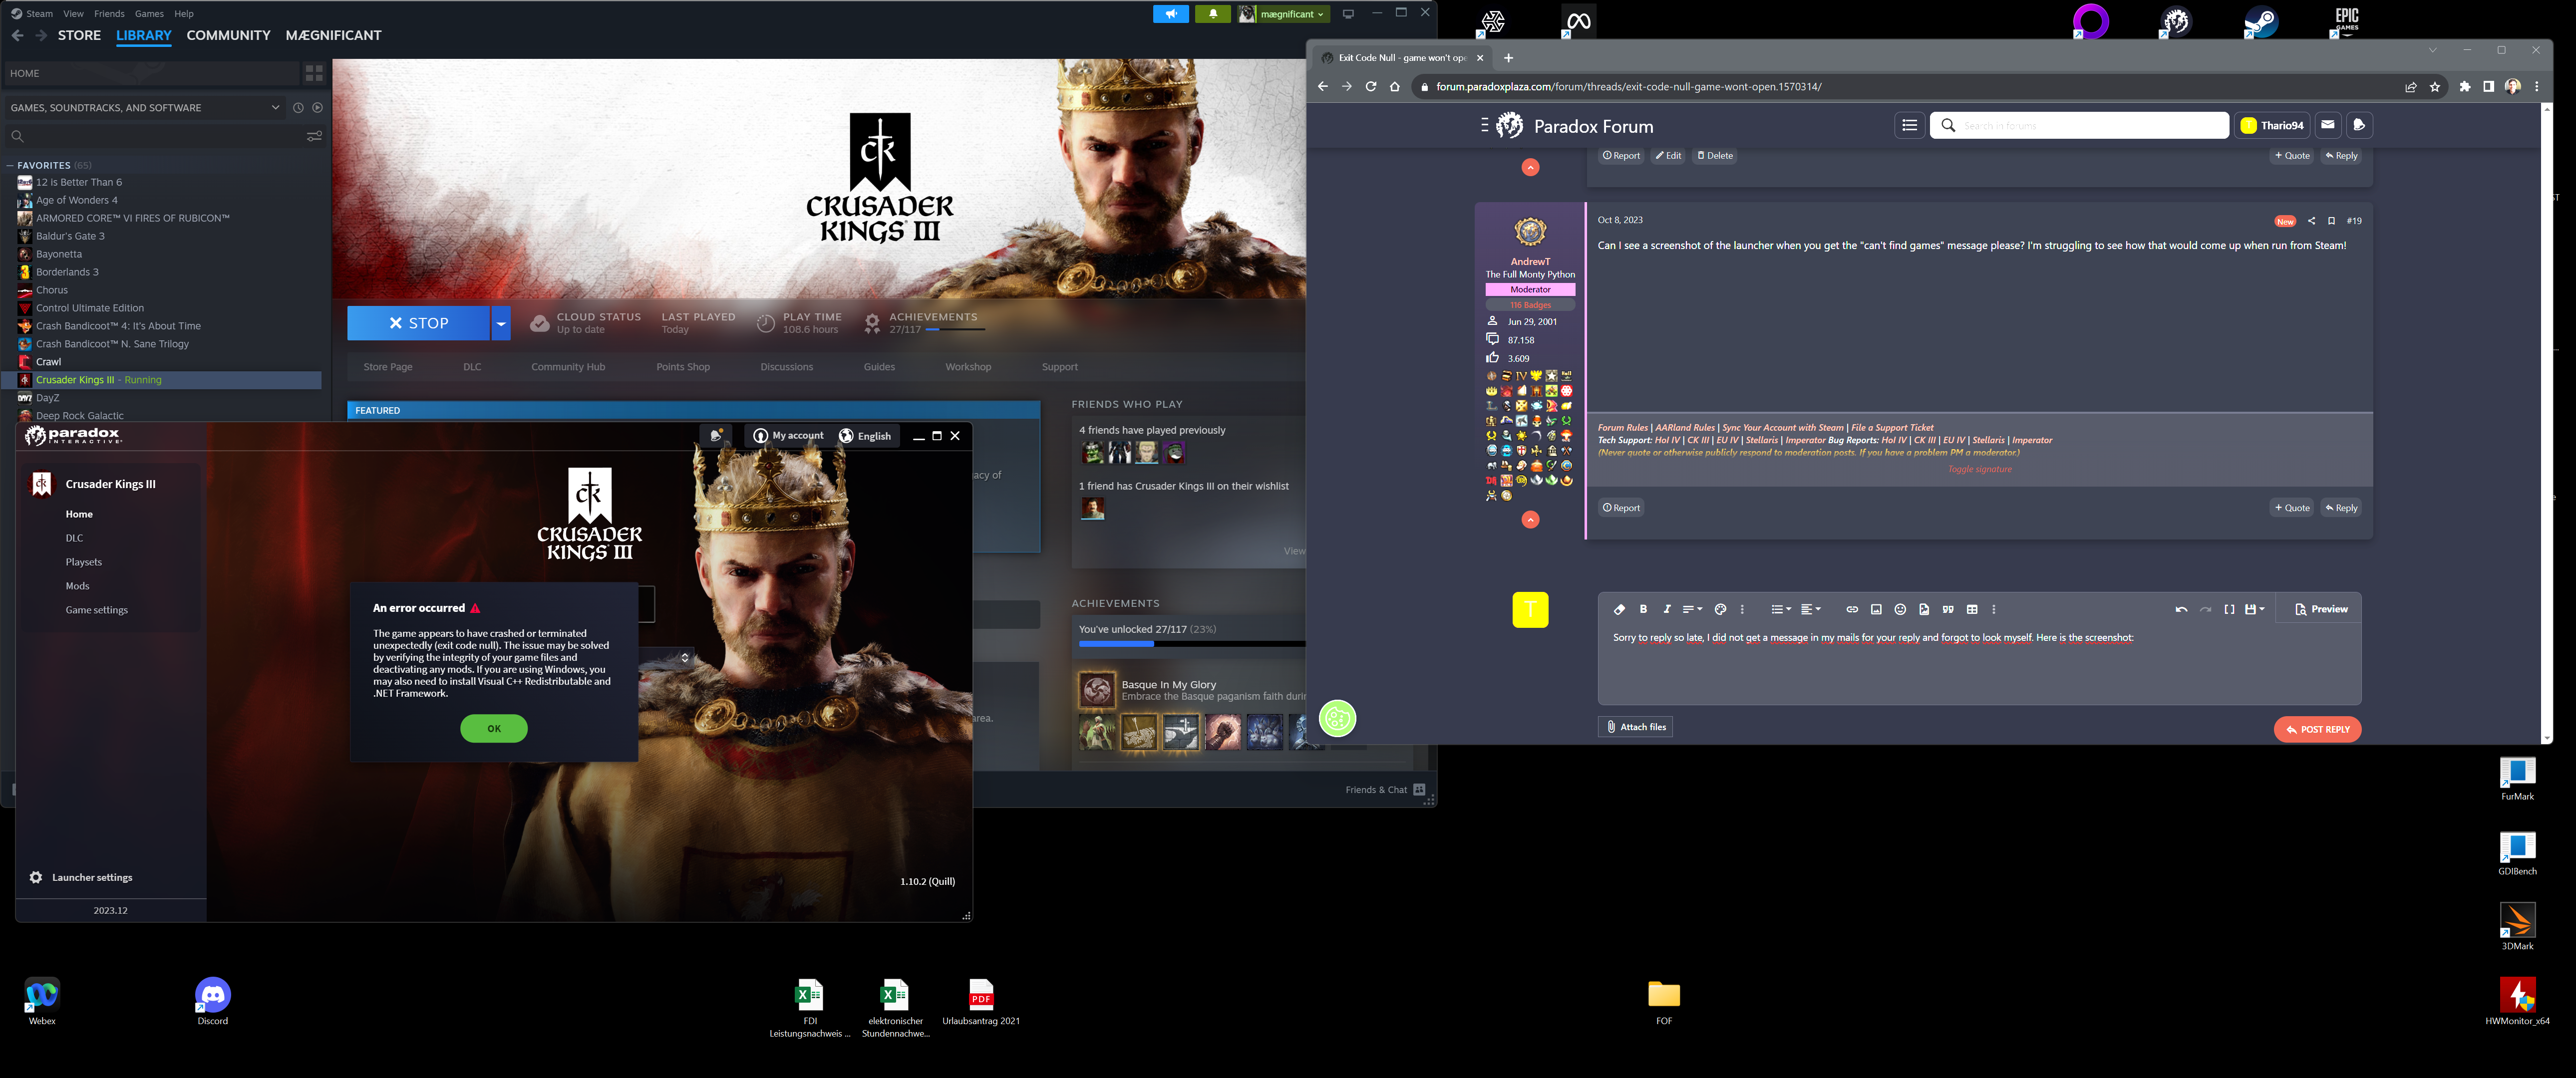Insert table in reply editor

tap(1972, 609)
